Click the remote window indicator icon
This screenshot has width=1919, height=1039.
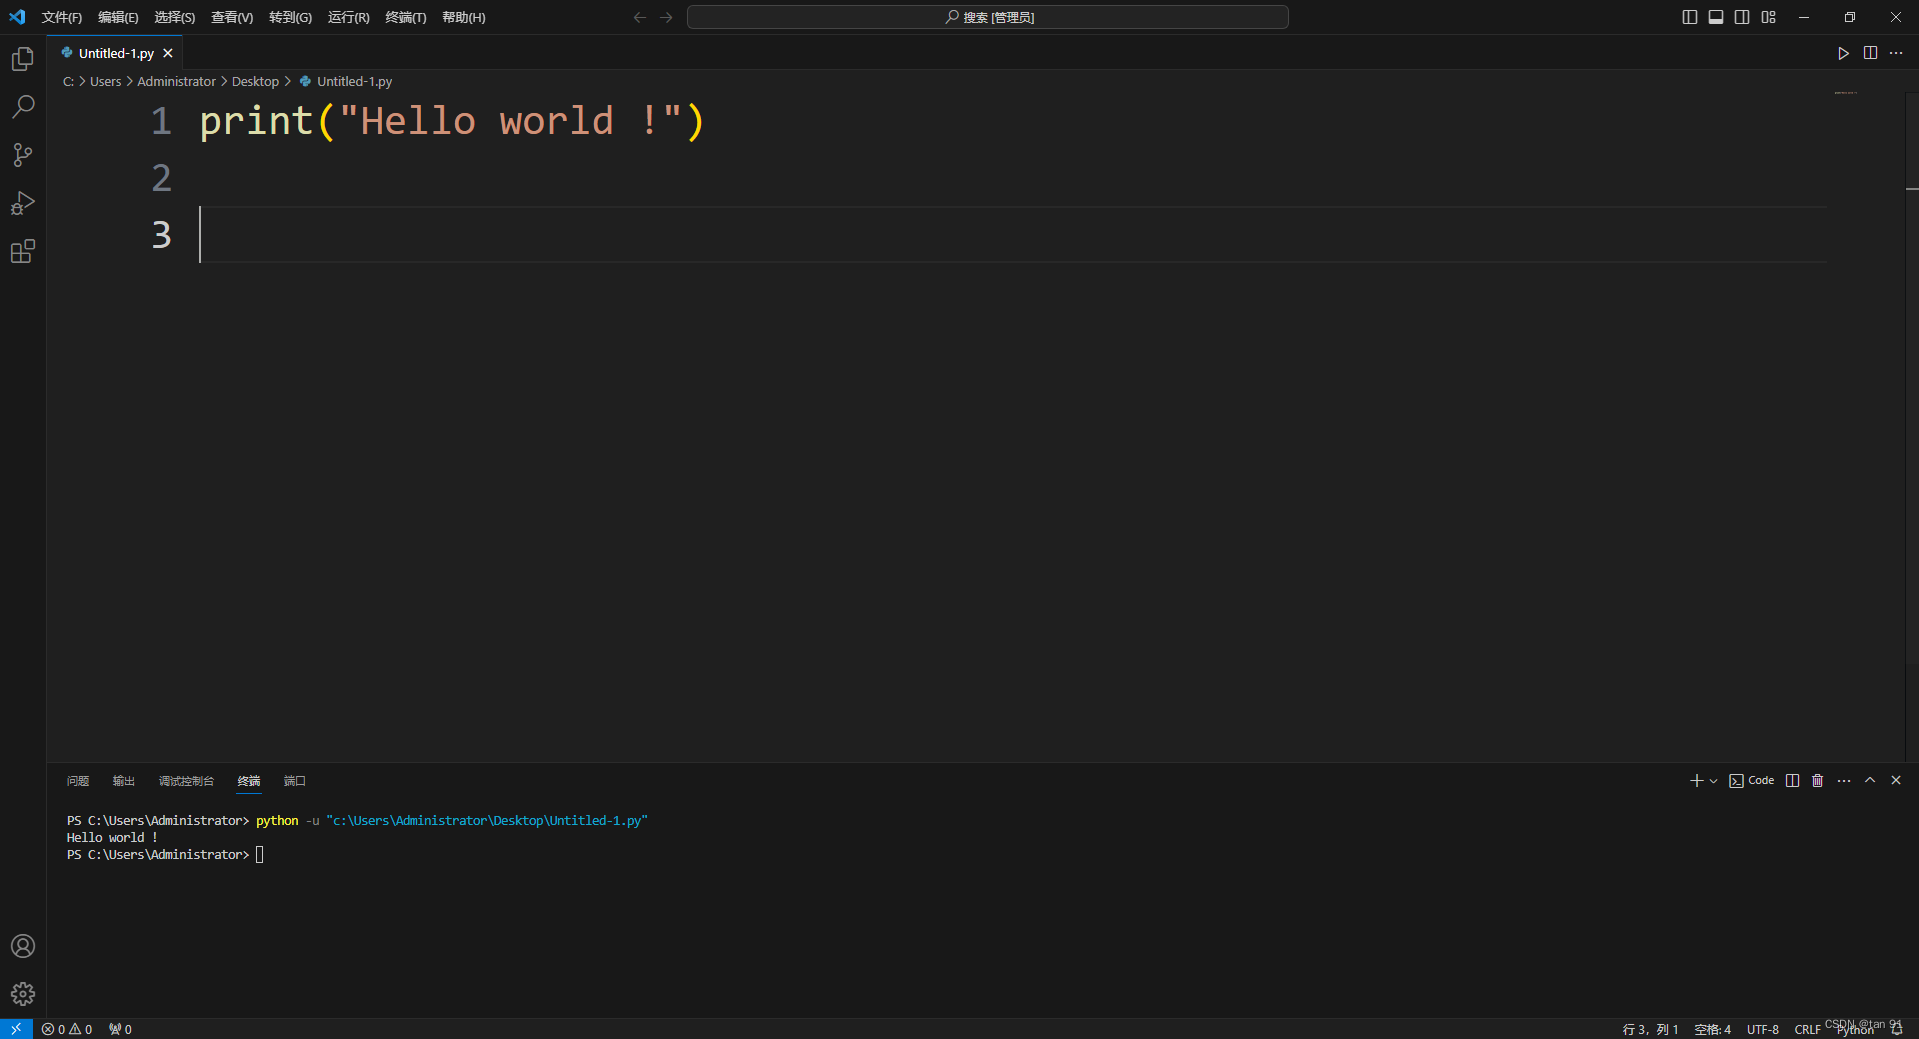[x=16, y=1029]
